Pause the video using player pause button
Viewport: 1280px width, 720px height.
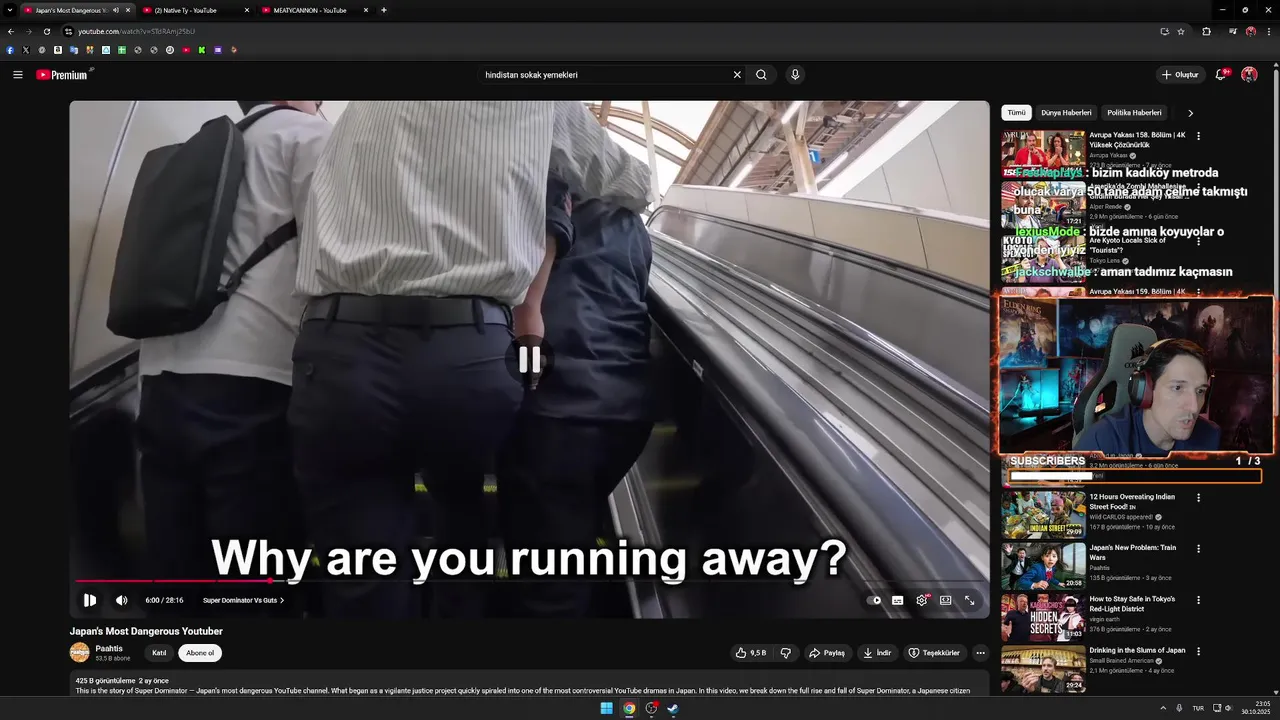coord(90,600)
